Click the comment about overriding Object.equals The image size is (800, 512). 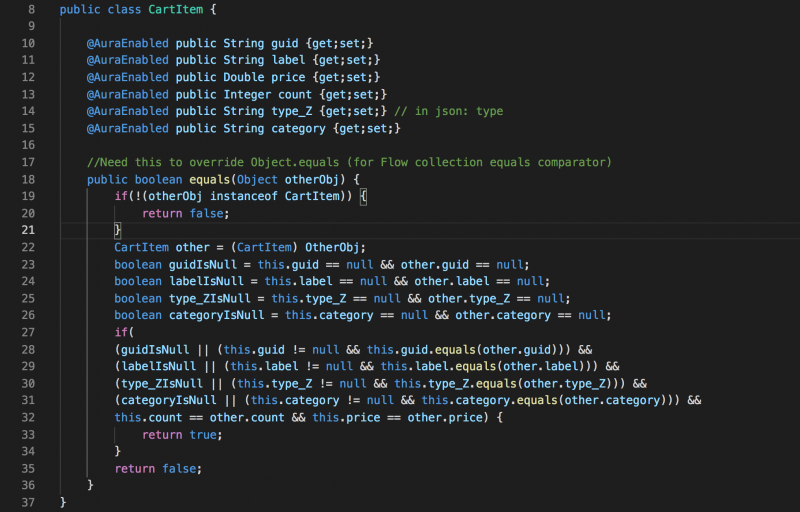pyautogui.click(x=349, y=162)
